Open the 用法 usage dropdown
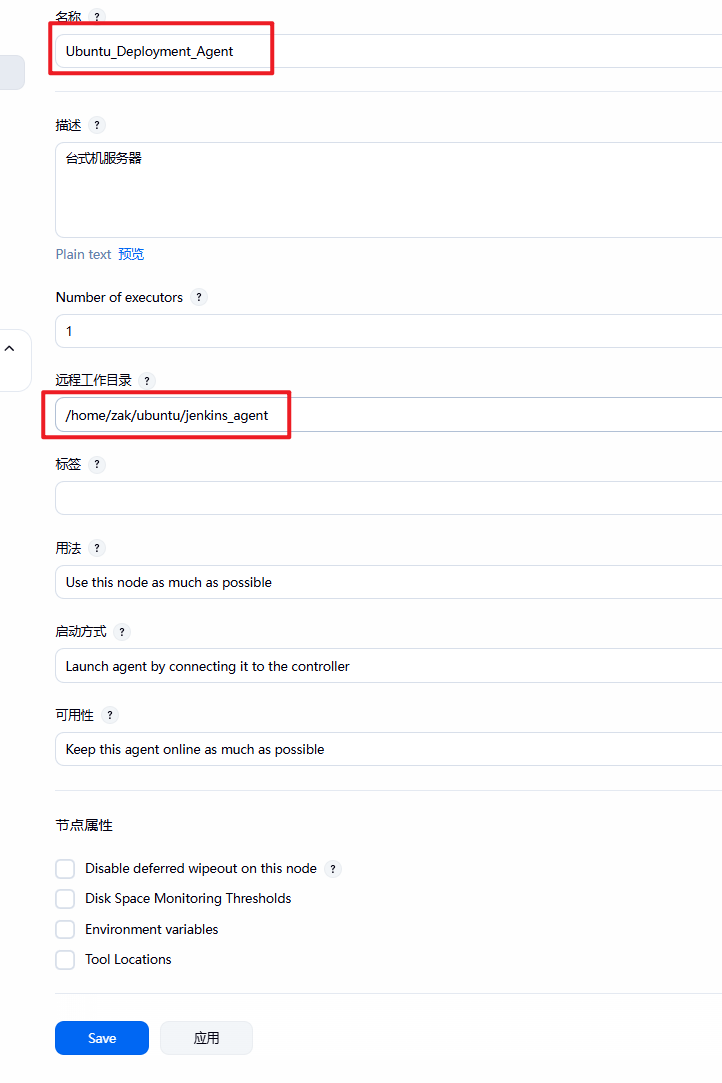 click(388, 582)
